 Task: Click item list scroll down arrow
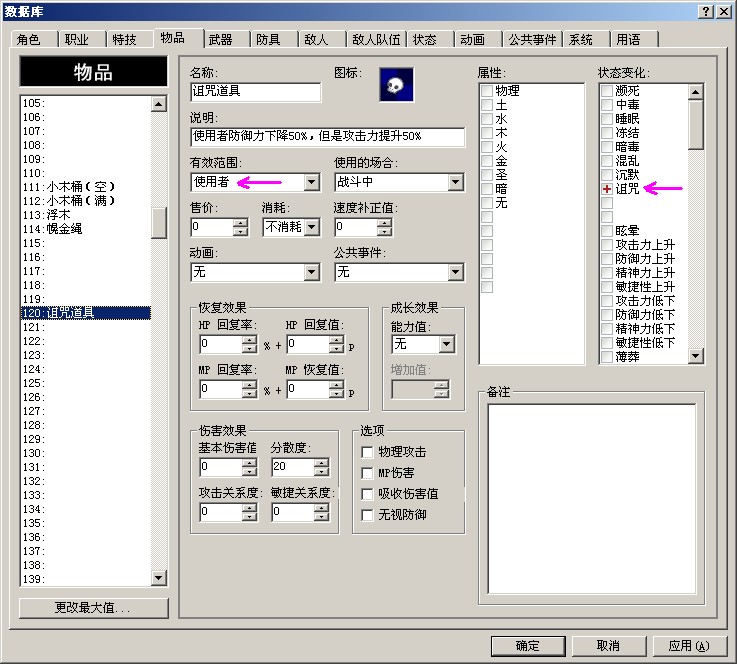point(159,578)
